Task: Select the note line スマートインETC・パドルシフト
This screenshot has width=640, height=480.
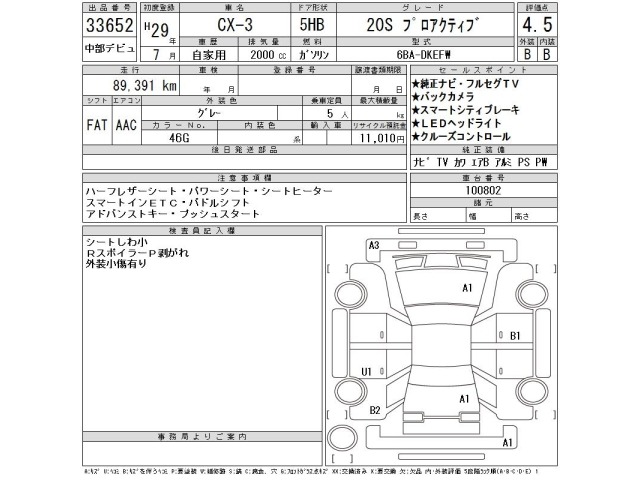Action: tap(167, 202)
